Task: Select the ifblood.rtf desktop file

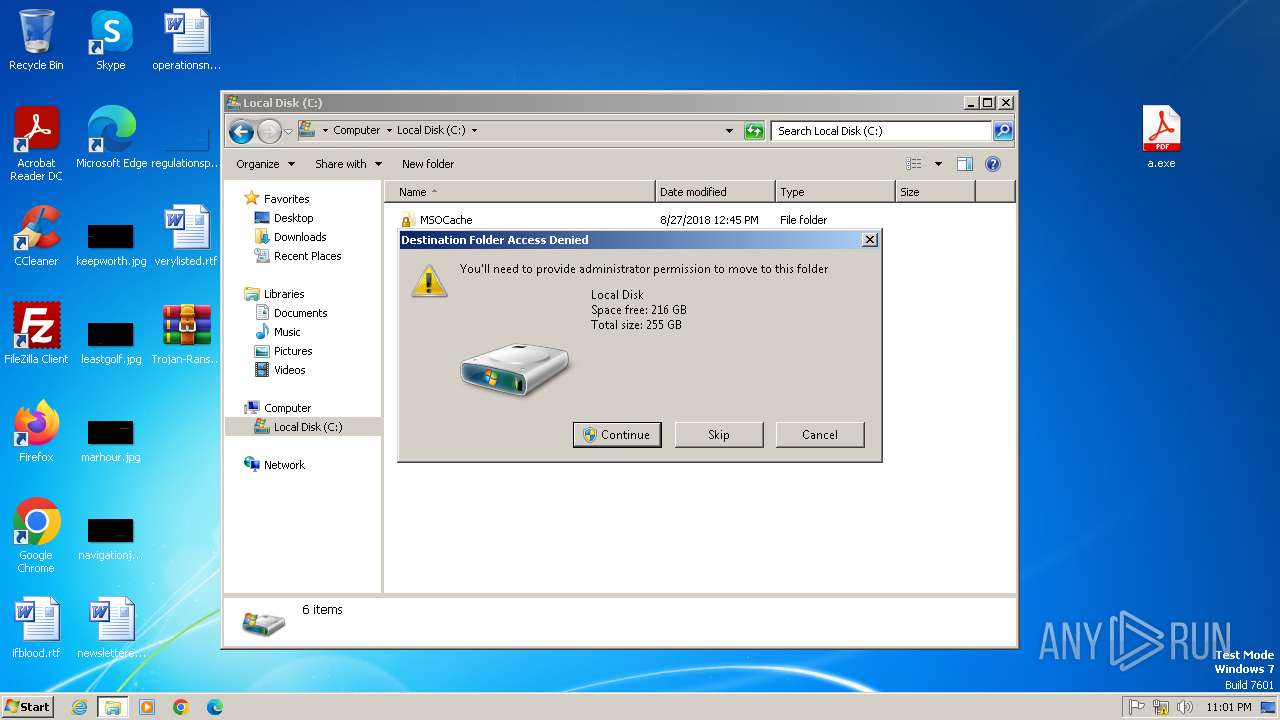Action: [36, 628]
